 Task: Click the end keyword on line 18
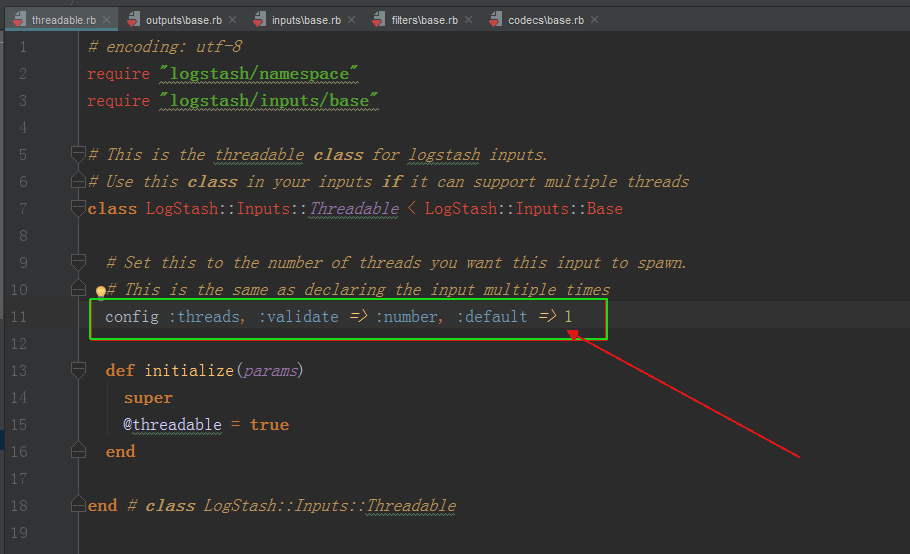pyautogui.click(x=102, y=505)
